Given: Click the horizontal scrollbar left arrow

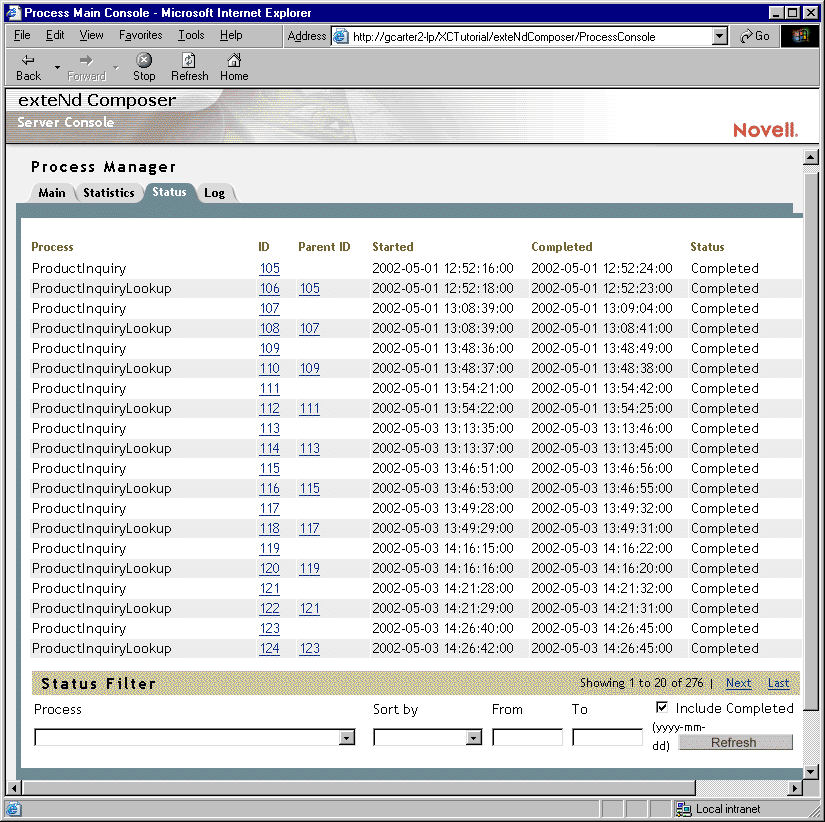Looking at the screenshot, I should tap(14, 788).
